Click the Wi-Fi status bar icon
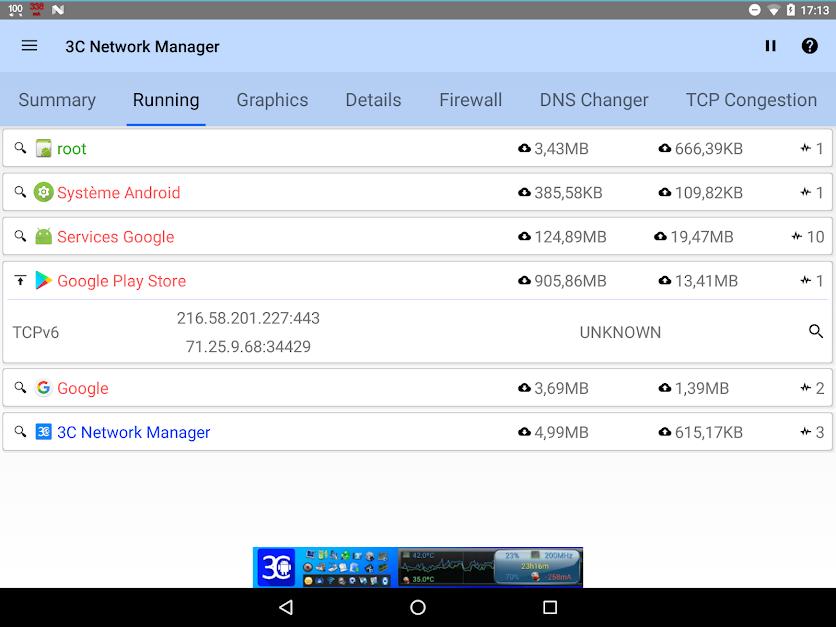The width and height of the screenshot is (836, 627). [773, 10]
